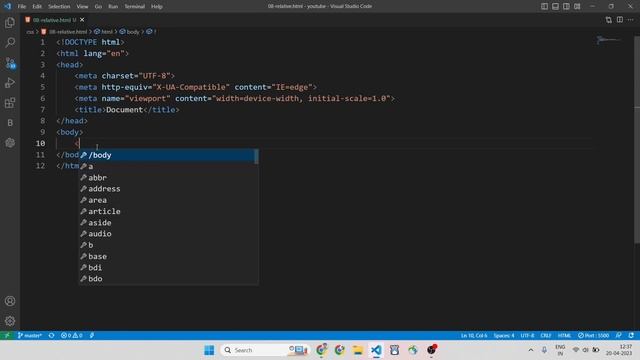Expand the 08-relative.html breadcrumb

point(64,31)
